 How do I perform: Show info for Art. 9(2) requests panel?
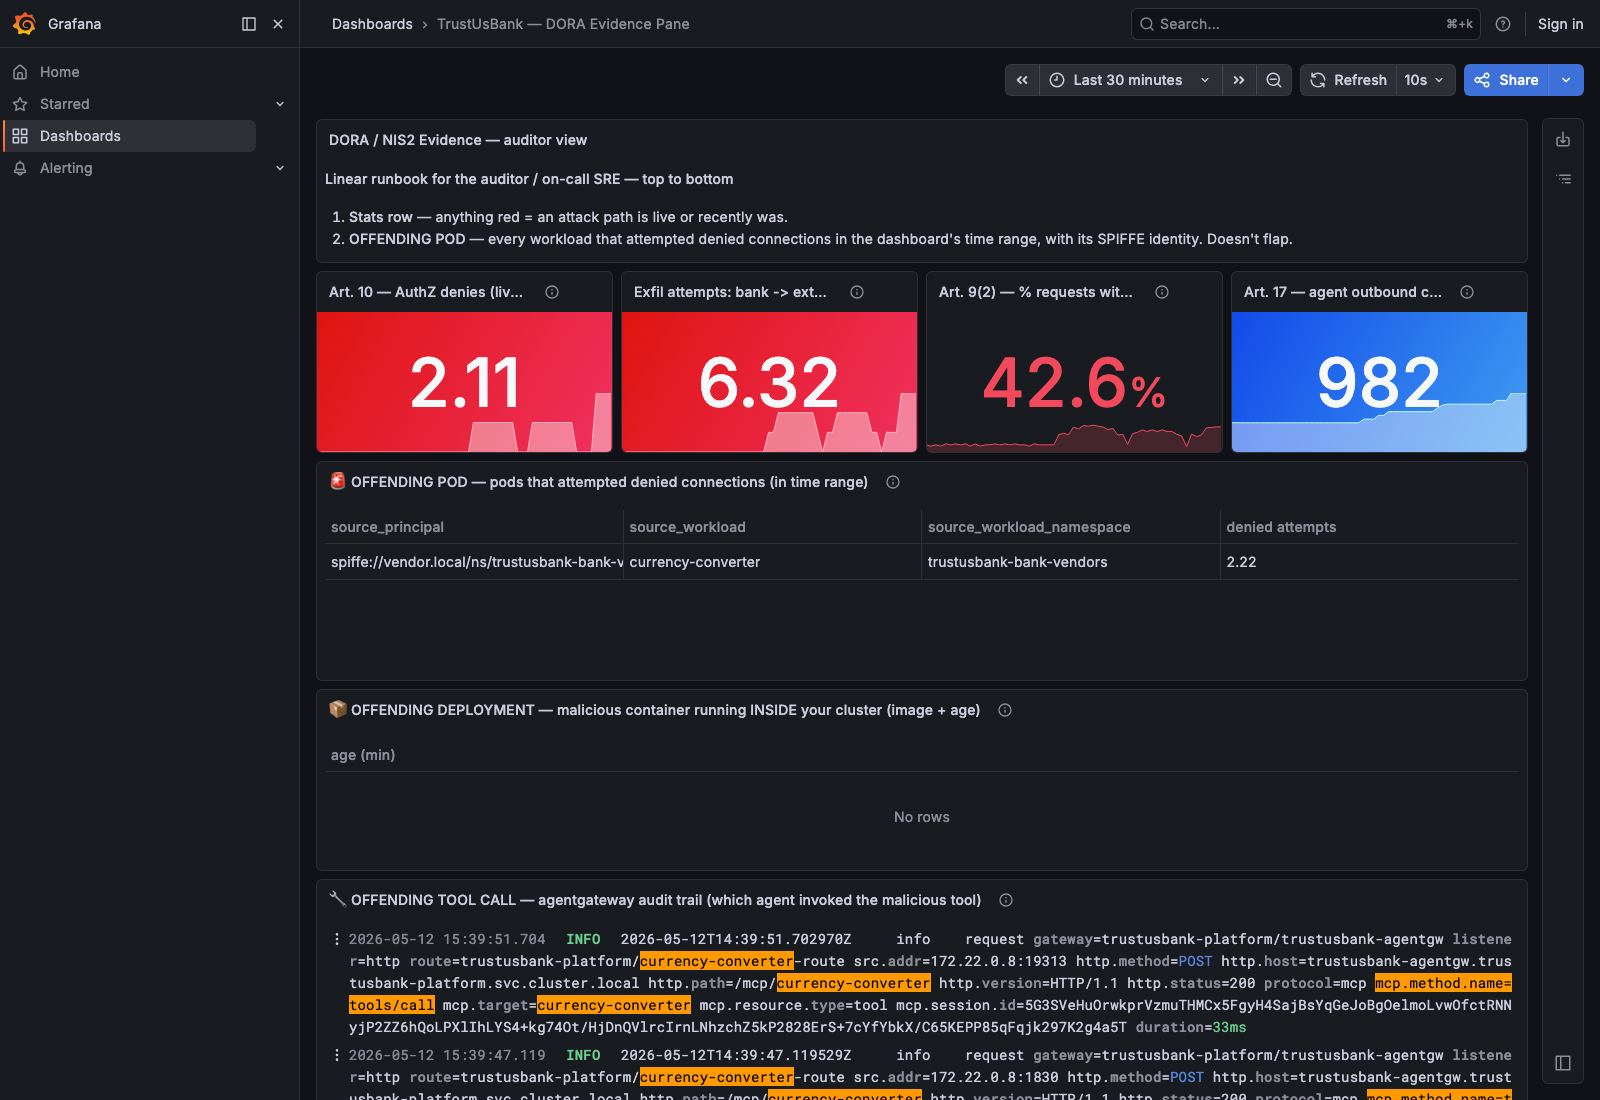point(1162,292)
